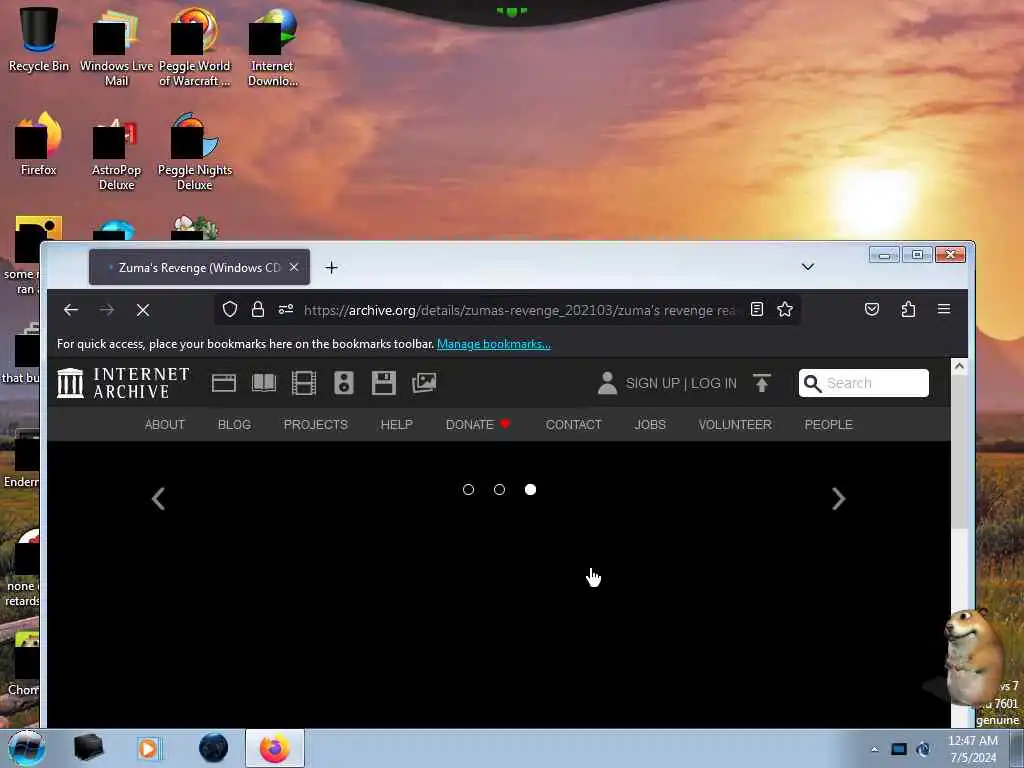Click the Internet Archive Search field
The height and width of the screenshot is (768, 1024).
[x=863, y=383]
